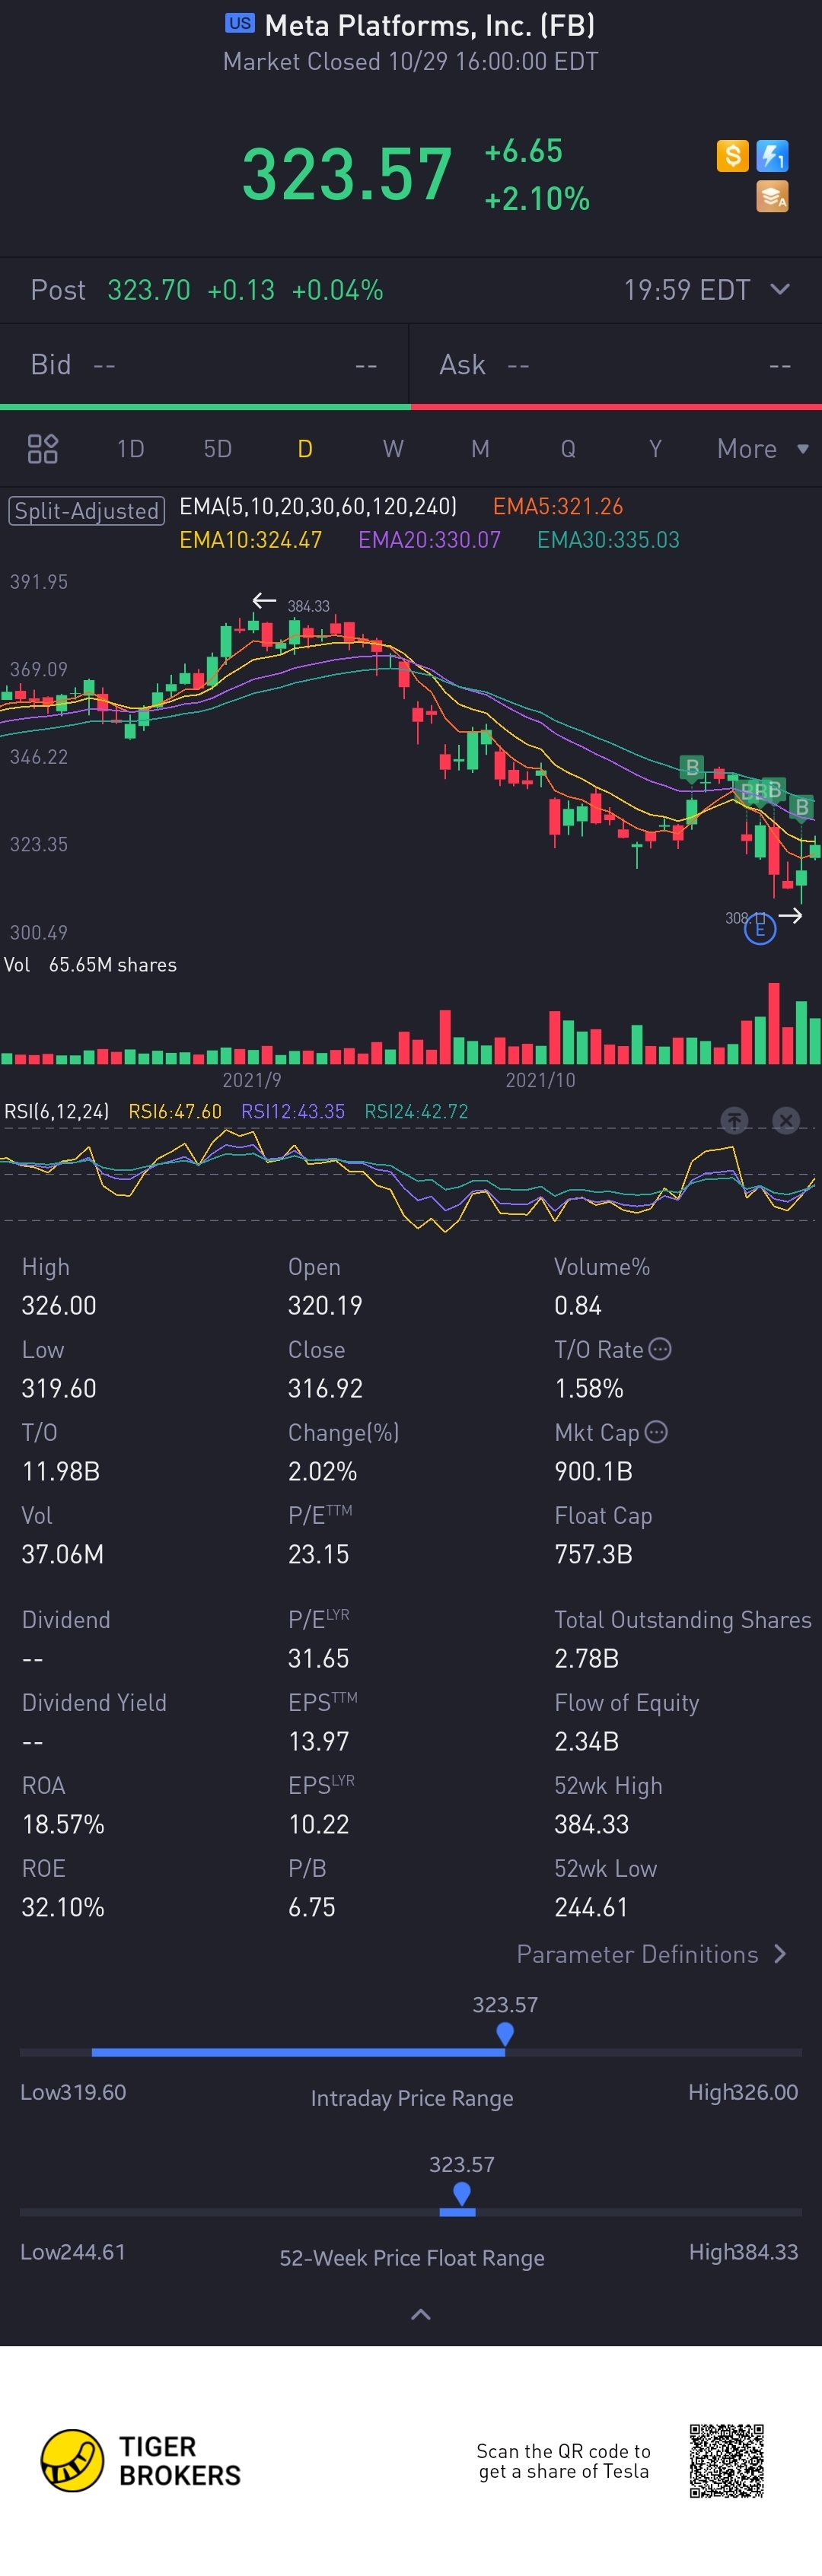Tap the RSI(6,12,24) indicator label
This screenshot has width=822, height=2576.
[x=56, y=1111]
